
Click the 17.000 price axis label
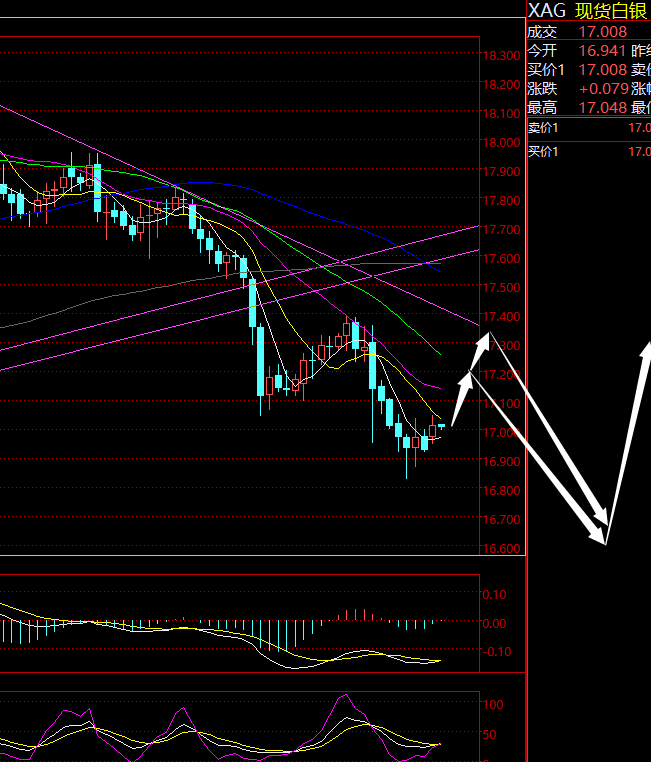[501, 433]
